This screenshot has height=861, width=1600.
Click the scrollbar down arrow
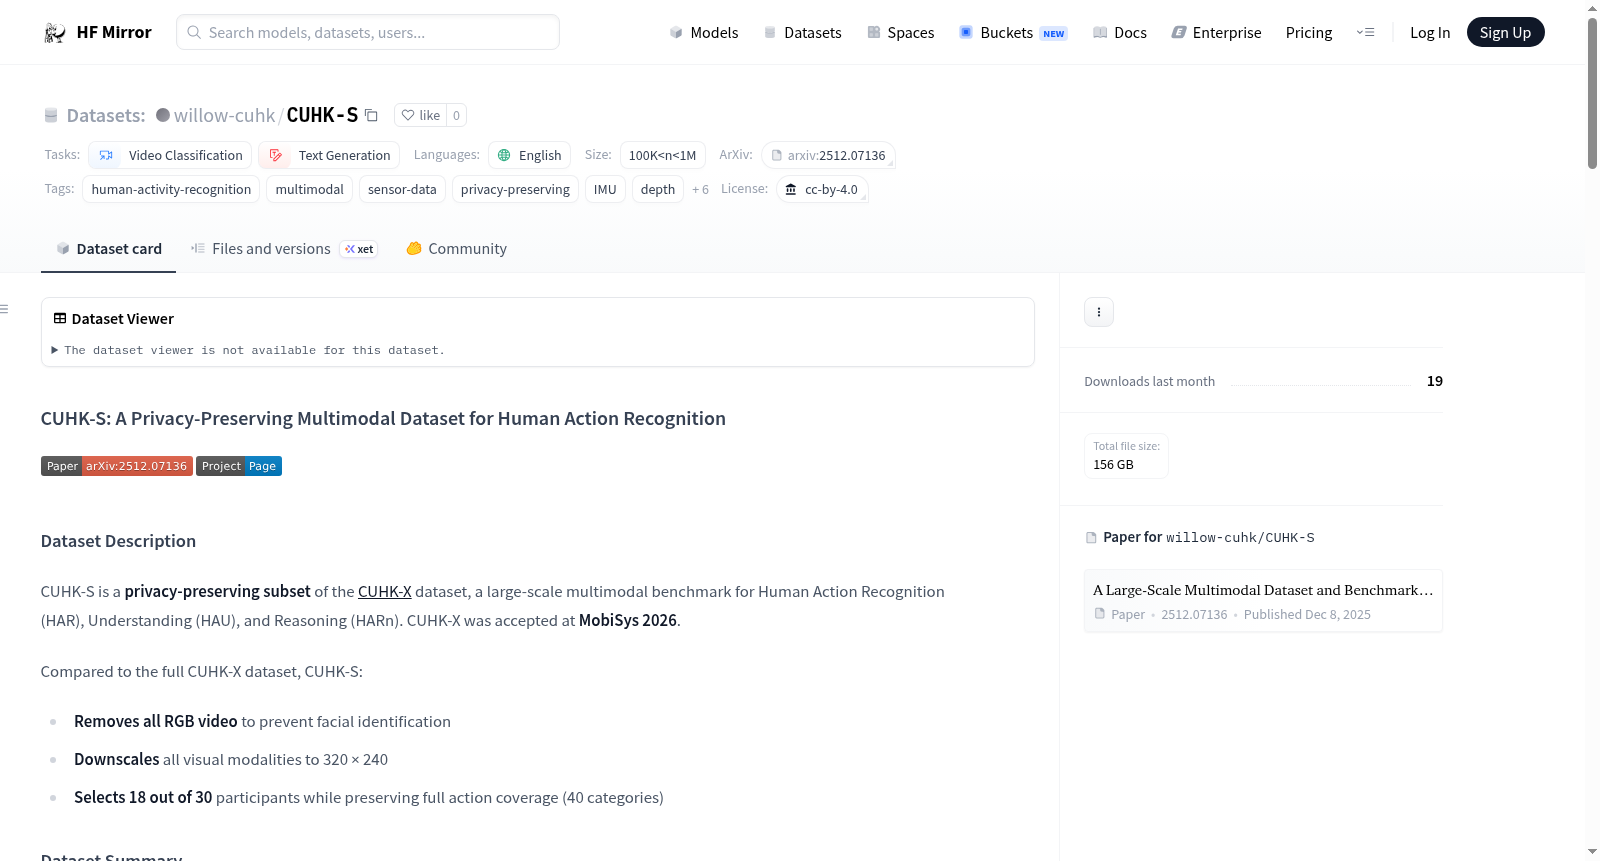(x=1592, y=852)
